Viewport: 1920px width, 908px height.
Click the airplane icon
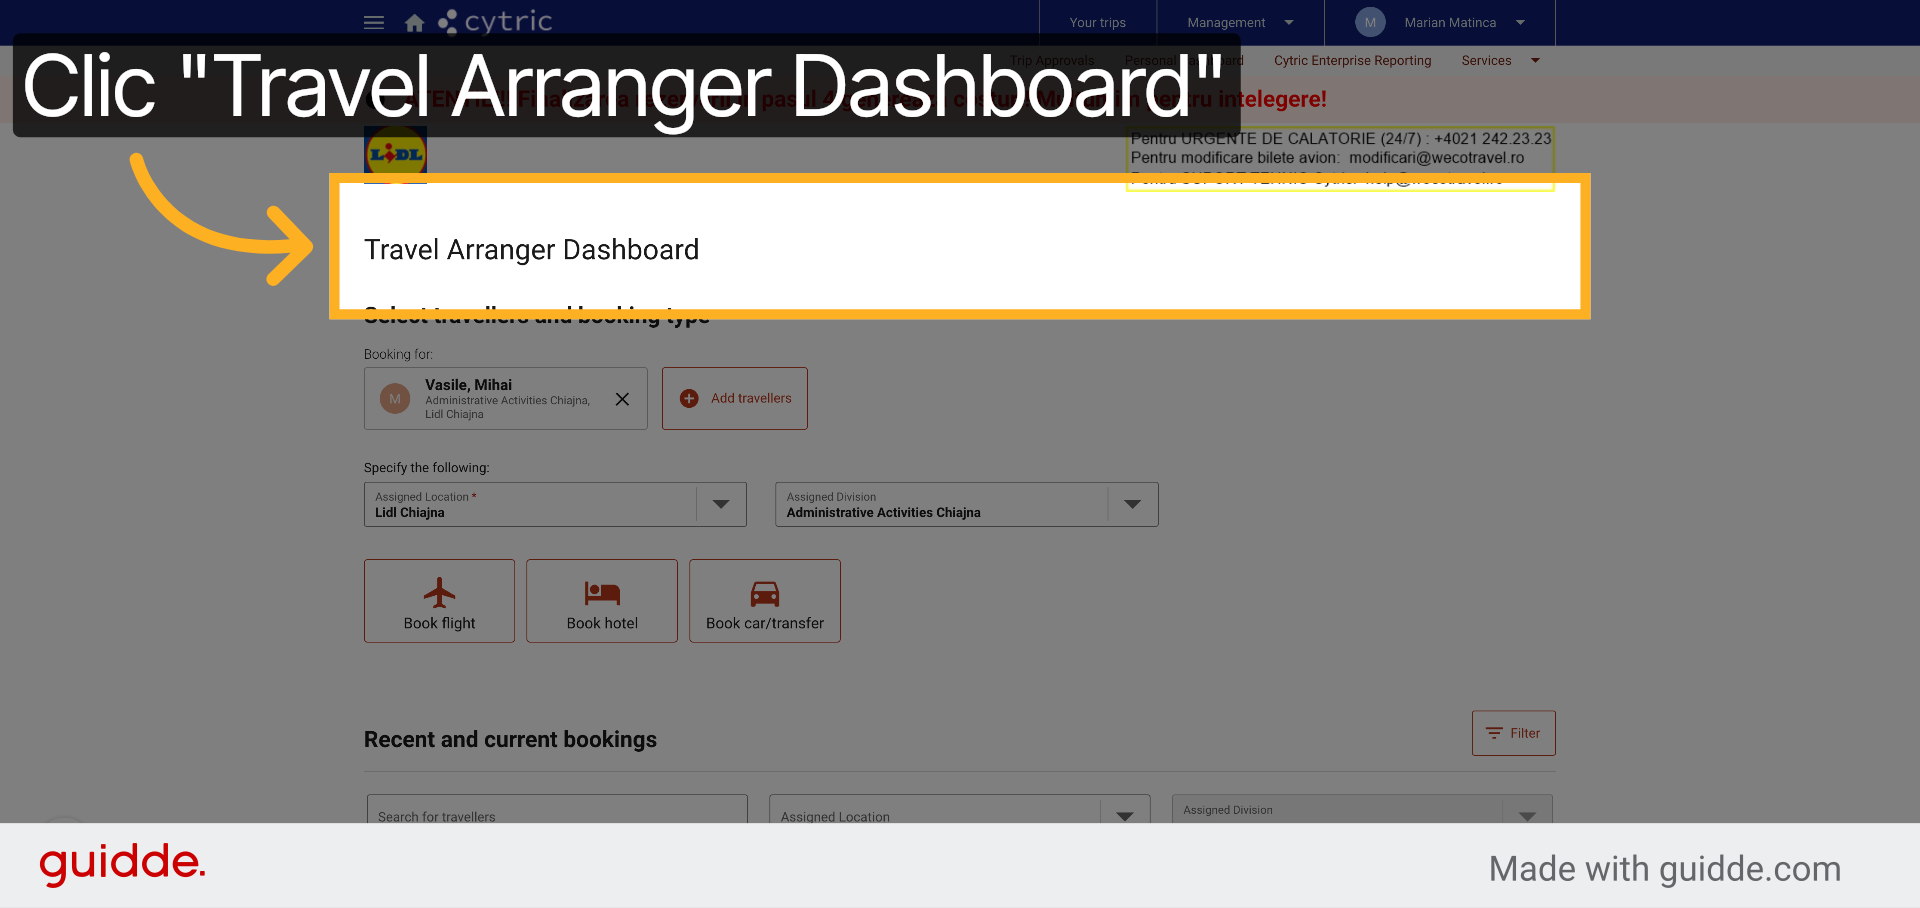pyautogui.click(x=439, y=593)
